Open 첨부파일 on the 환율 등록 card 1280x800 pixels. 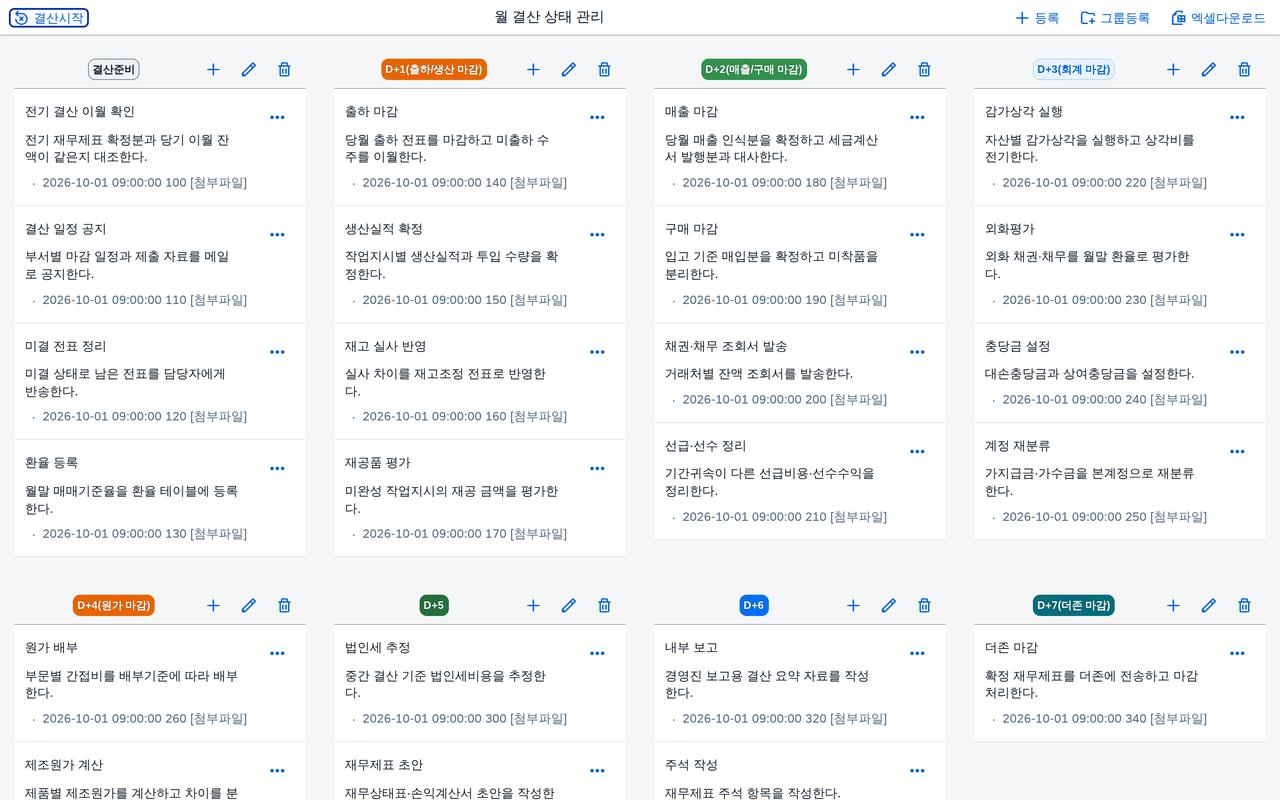[218, 534]
